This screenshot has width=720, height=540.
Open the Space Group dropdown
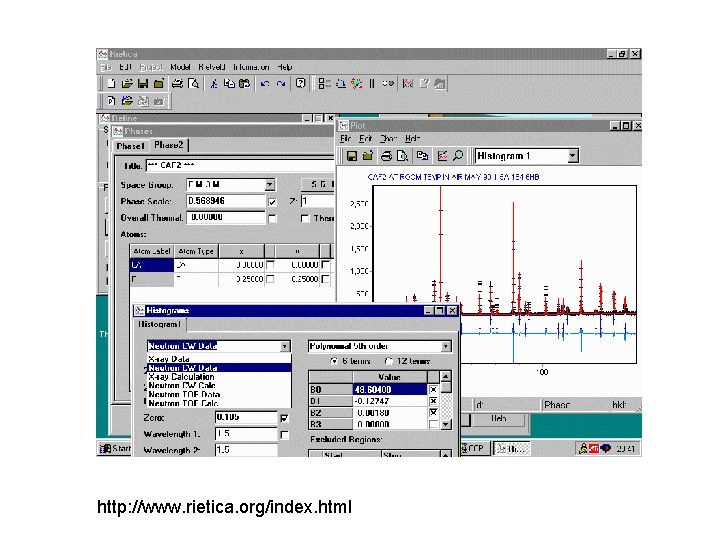tap(270, 185)
